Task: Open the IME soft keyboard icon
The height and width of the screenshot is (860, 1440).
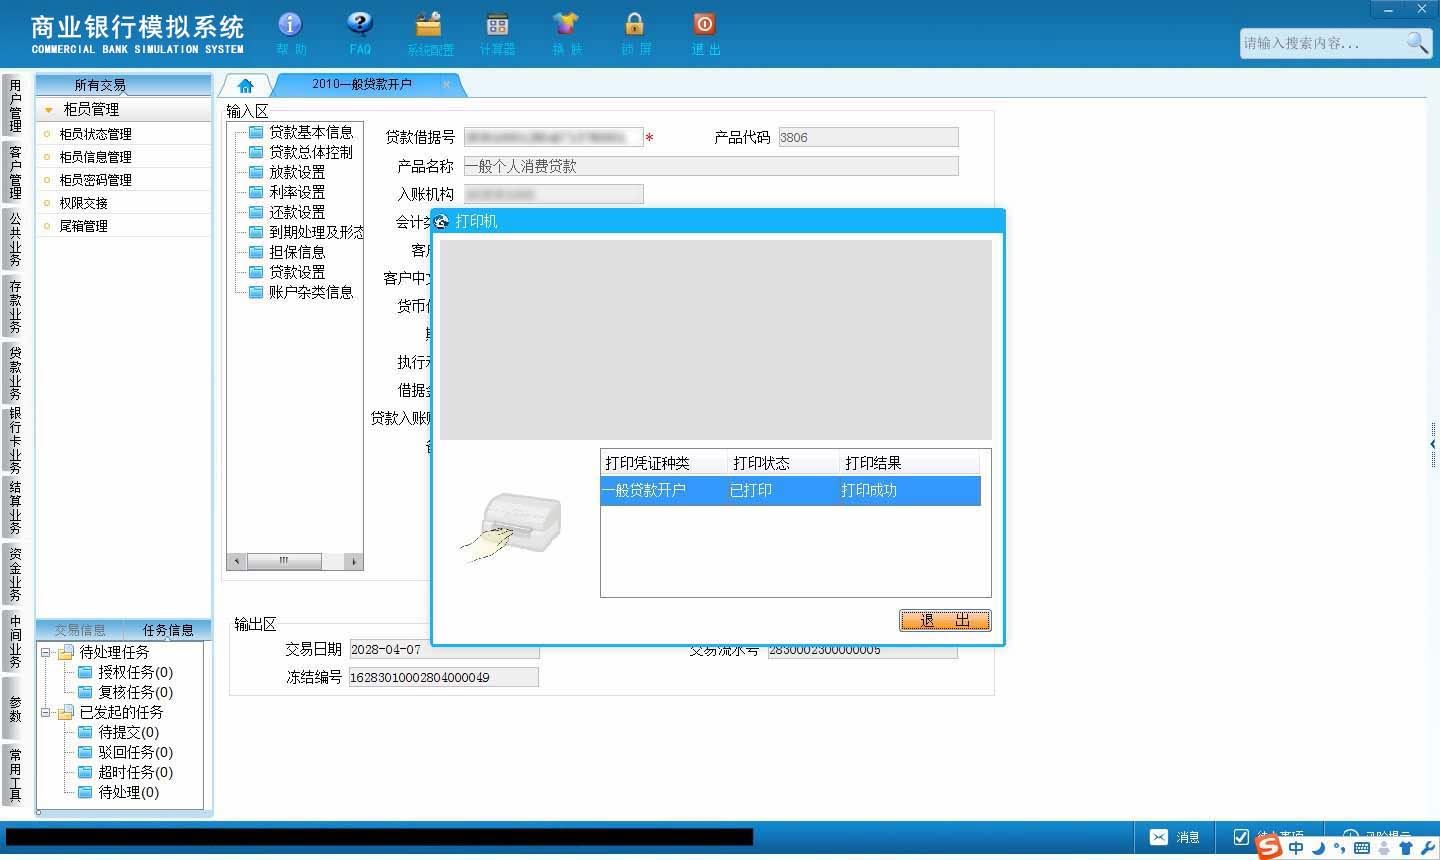Action: pyautogui.click(x=1361, y=848)
